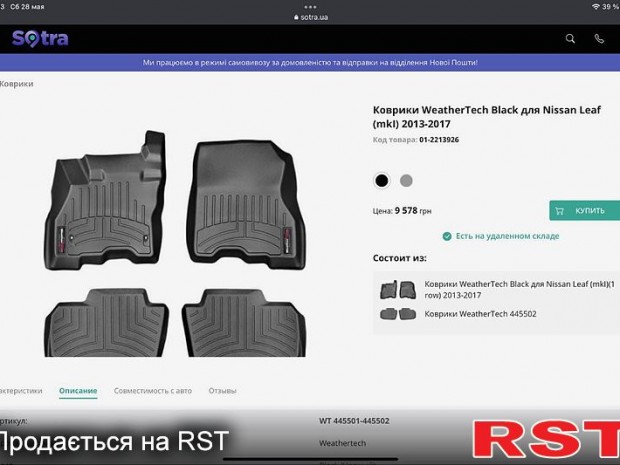Open the Коврики WeatherTech 445502 link
The width and height of the screenshot is (620, 465).
(x=480, y=314)
